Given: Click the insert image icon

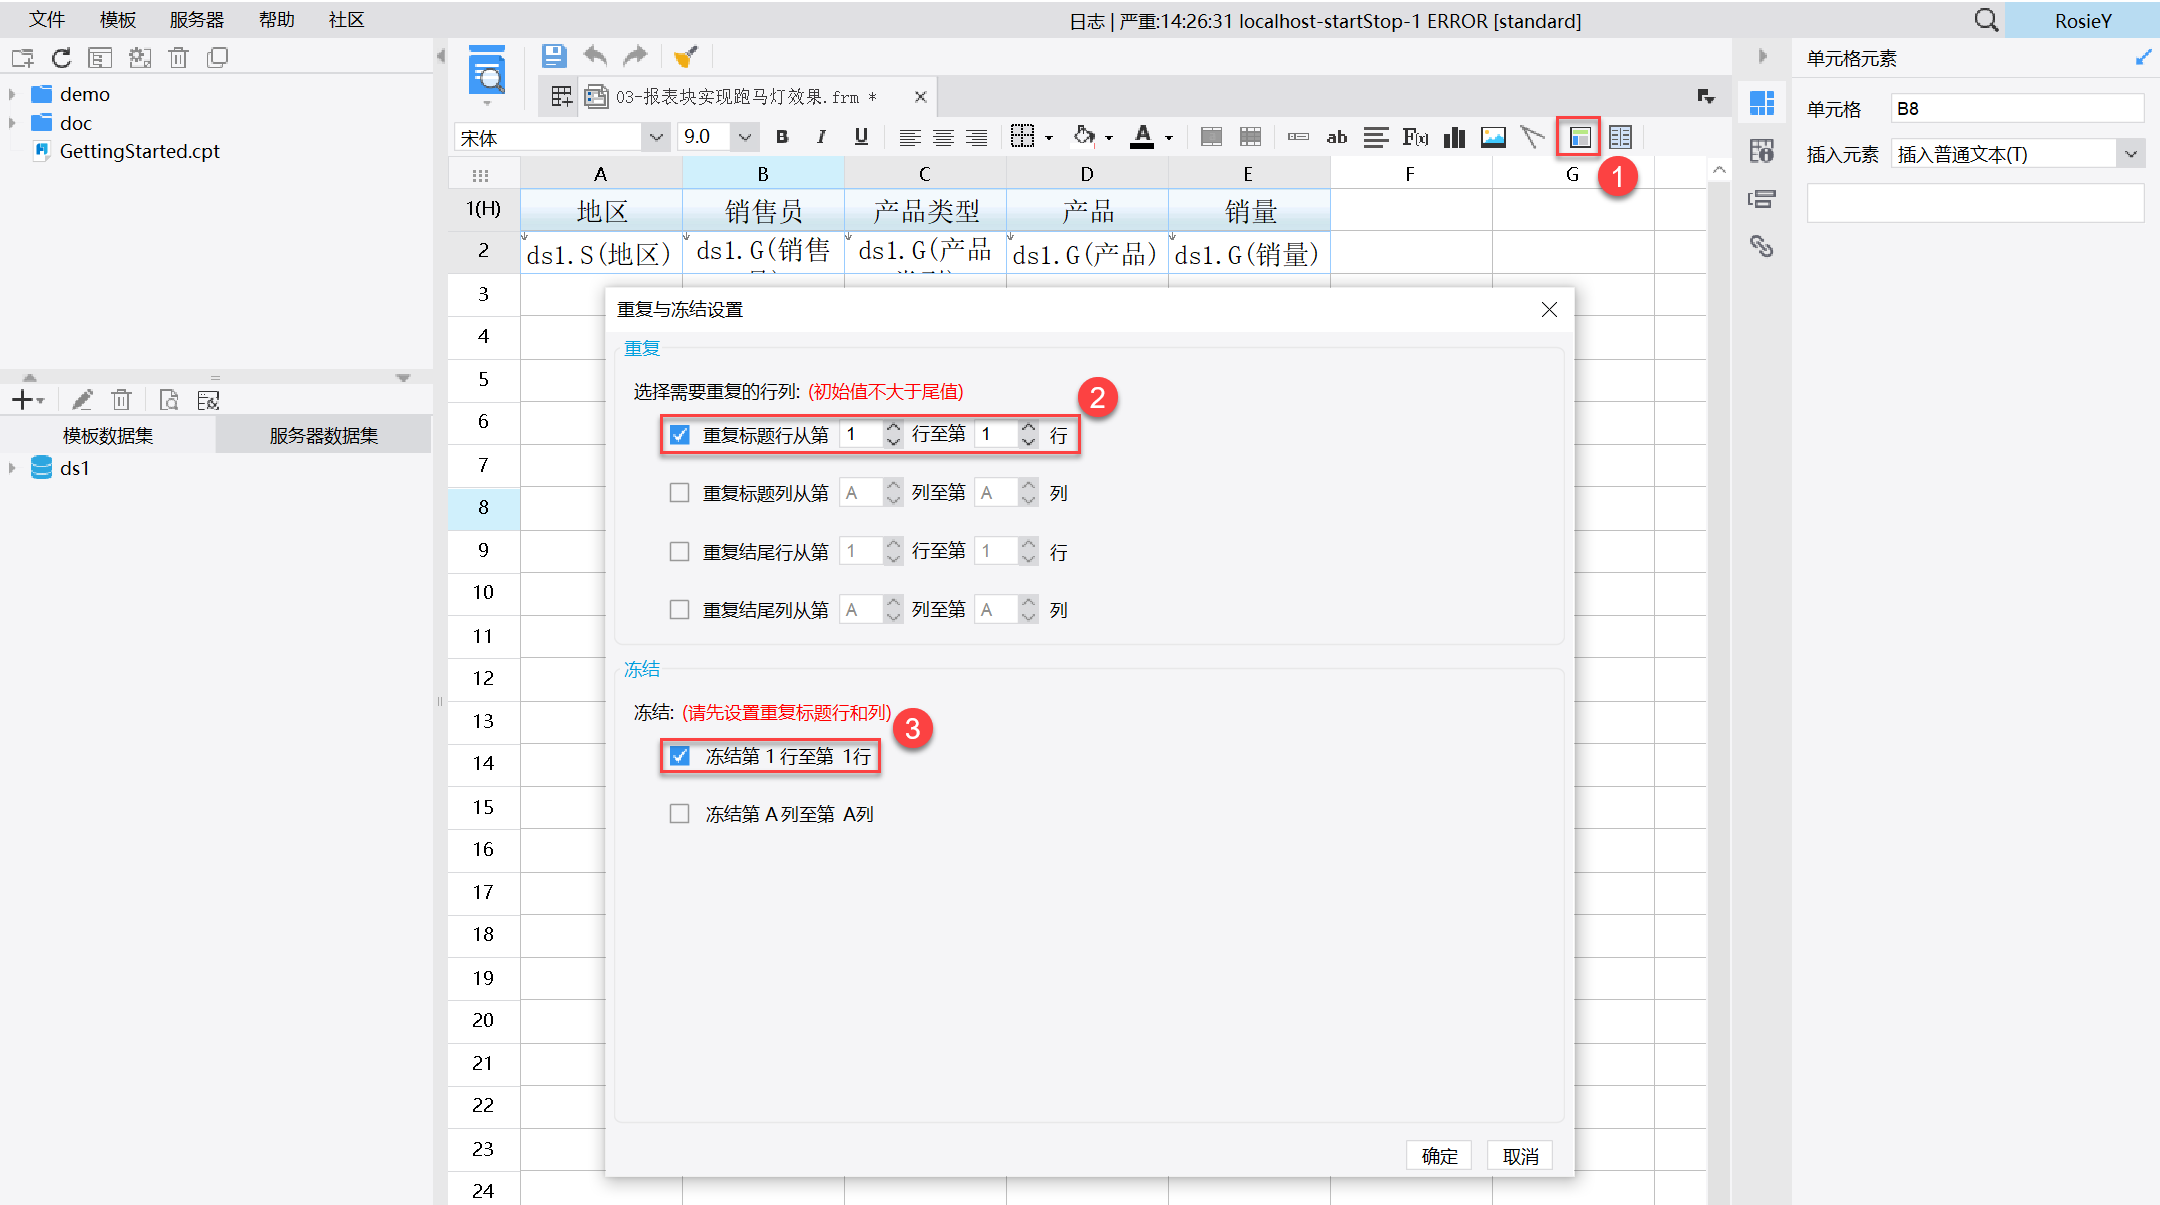Looking at the screenshot, I should pos(1493,137).
